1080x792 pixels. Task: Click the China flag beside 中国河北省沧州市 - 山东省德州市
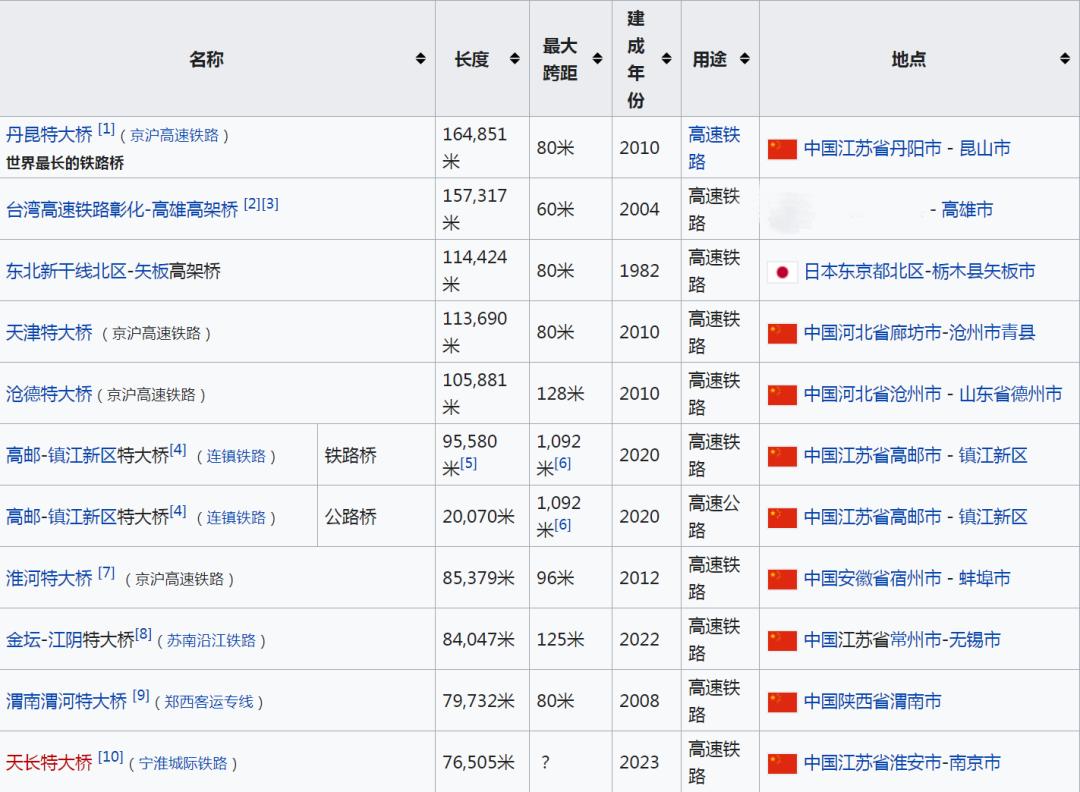pos(782,395)
